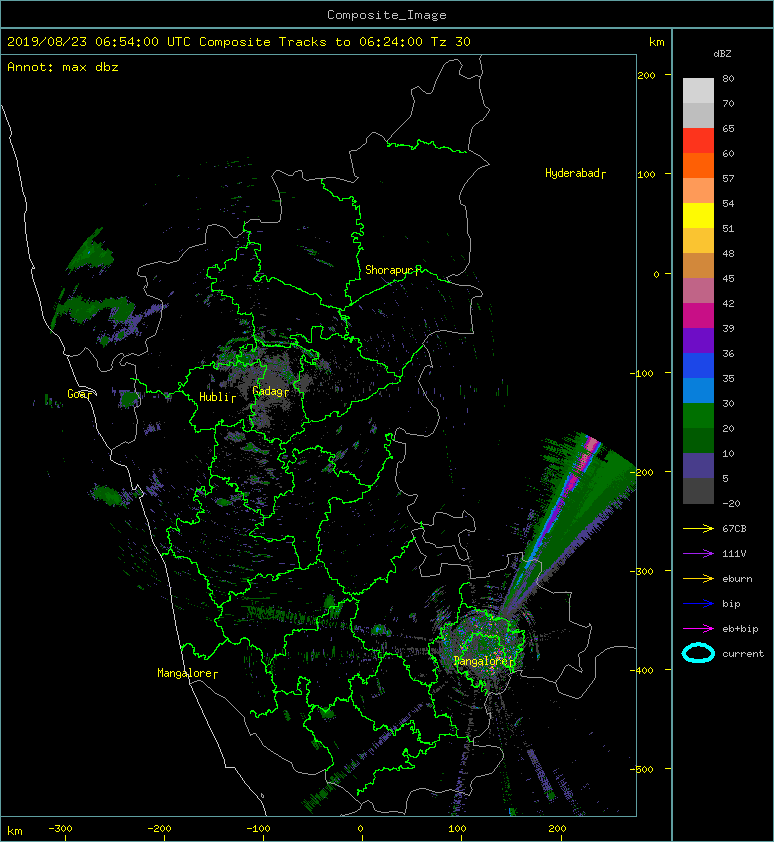Click the 'km' unit label at bottom left
This screenshot has height=842, width=774.
tap(15, 831)
